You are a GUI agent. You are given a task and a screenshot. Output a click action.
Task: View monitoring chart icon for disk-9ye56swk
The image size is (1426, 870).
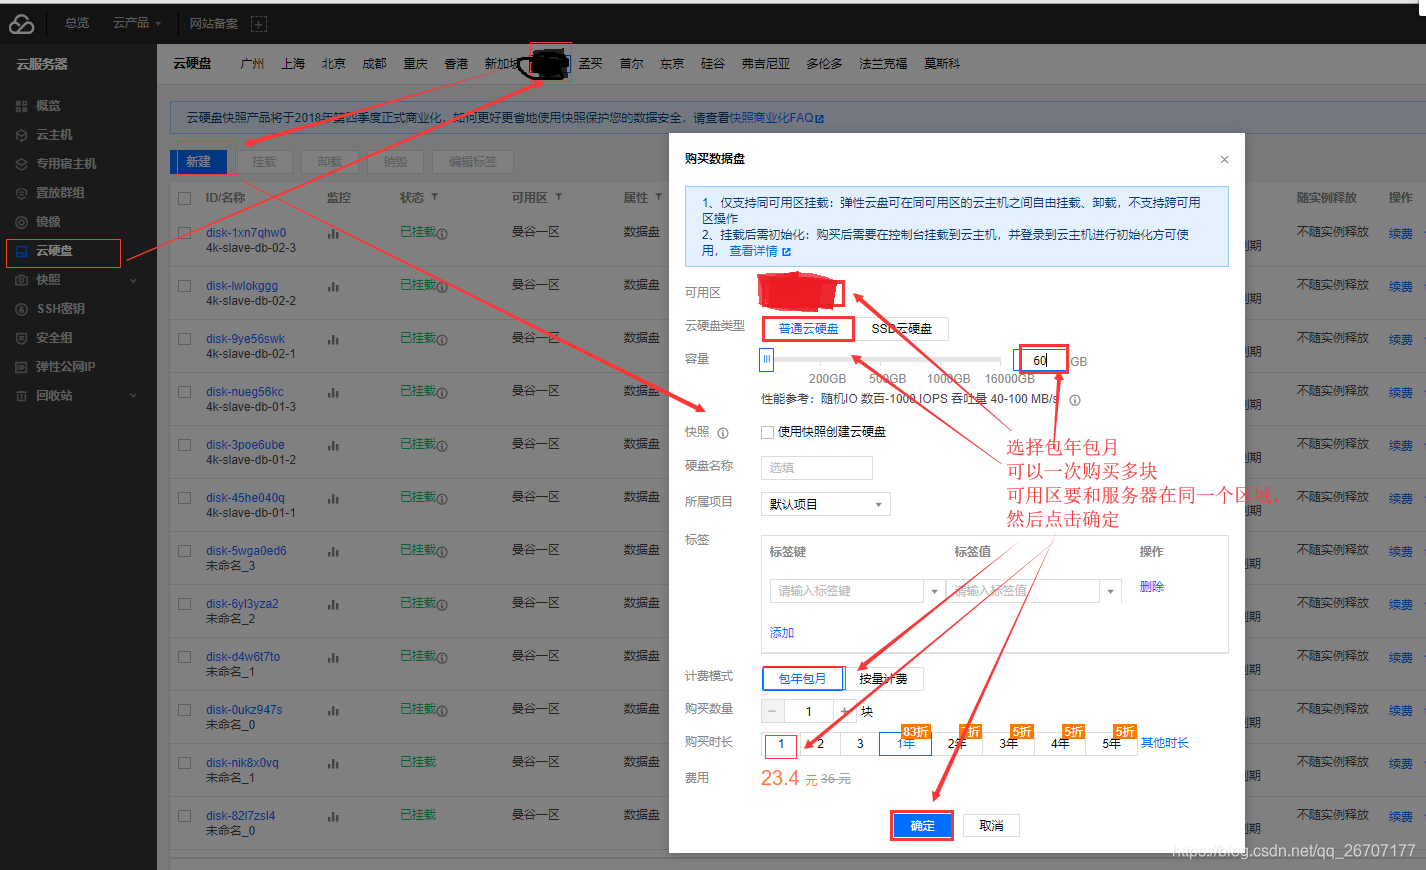pyautogui.click(x=333, y=339)
